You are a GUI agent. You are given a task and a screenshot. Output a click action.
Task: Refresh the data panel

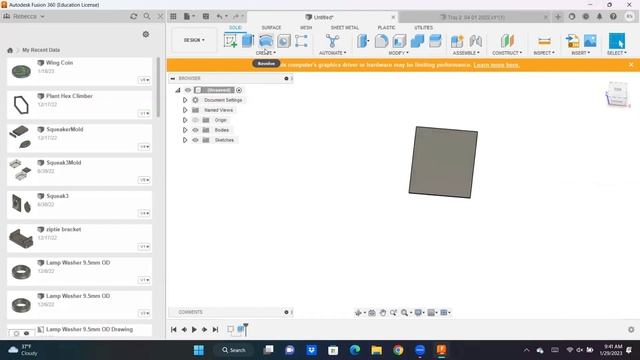click(133, 16)
